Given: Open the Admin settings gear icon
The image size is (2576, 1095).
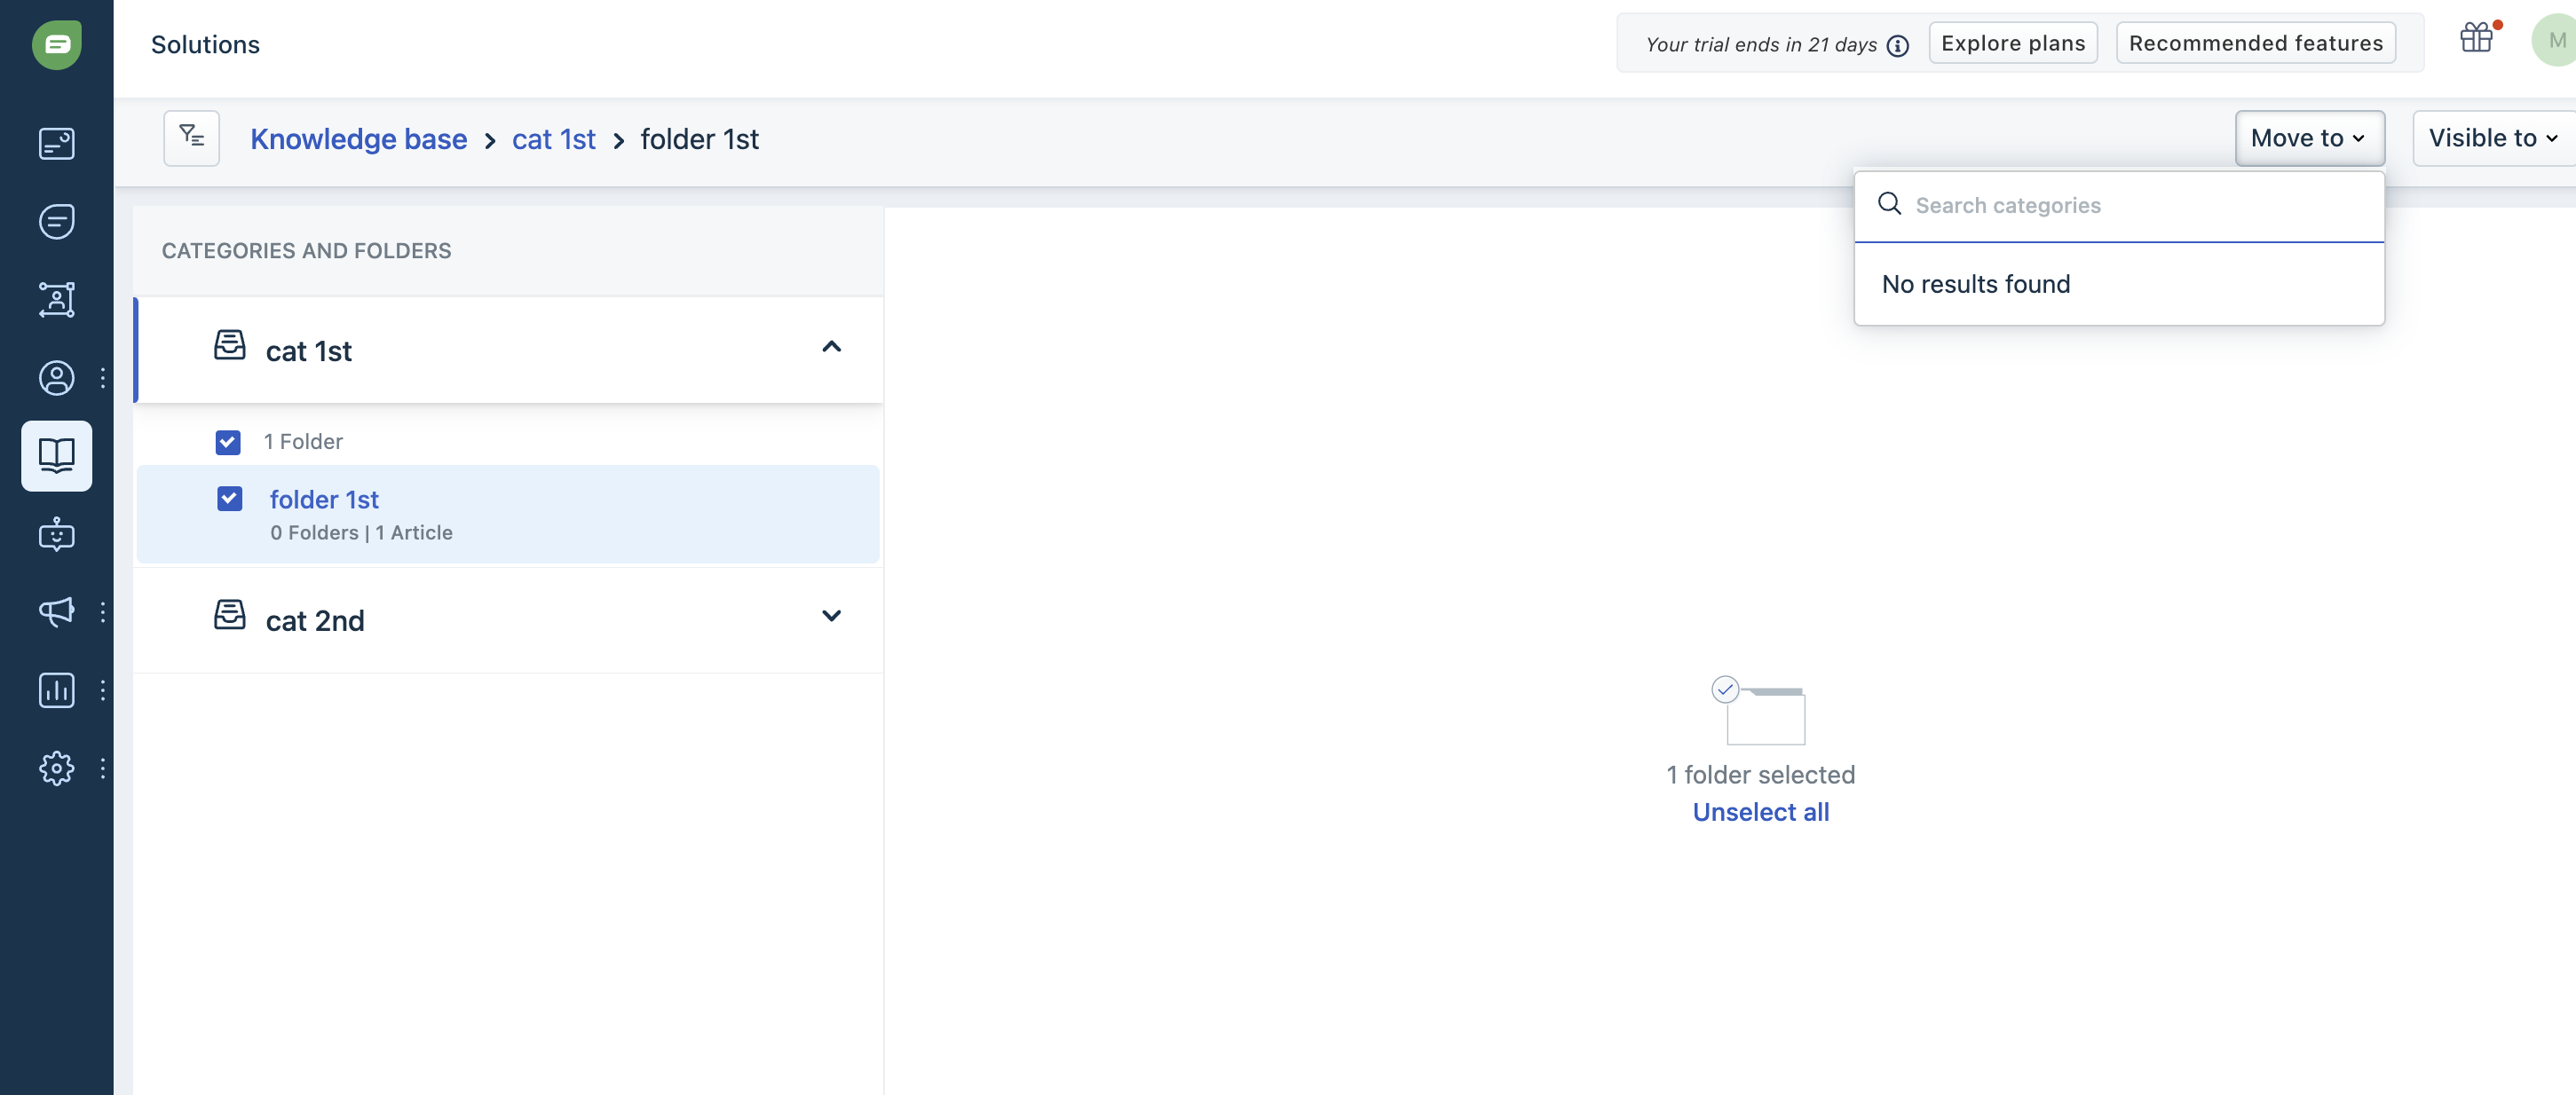Looking at the screenshot, I should point(56,768).
